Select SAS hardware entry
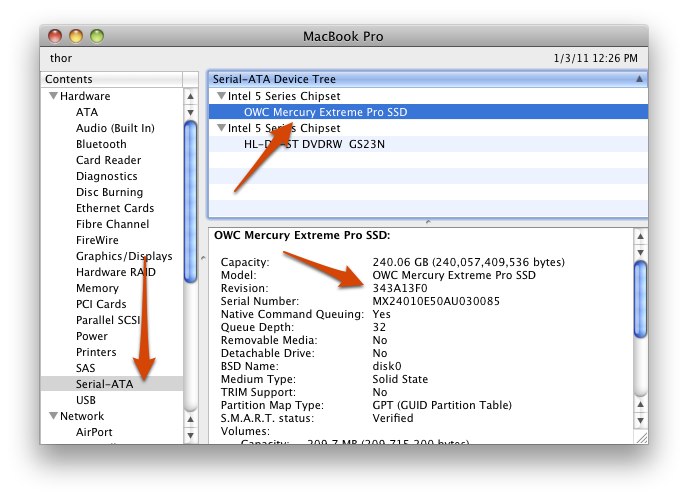This screenshot has width=688, height=499. (85, 368)
